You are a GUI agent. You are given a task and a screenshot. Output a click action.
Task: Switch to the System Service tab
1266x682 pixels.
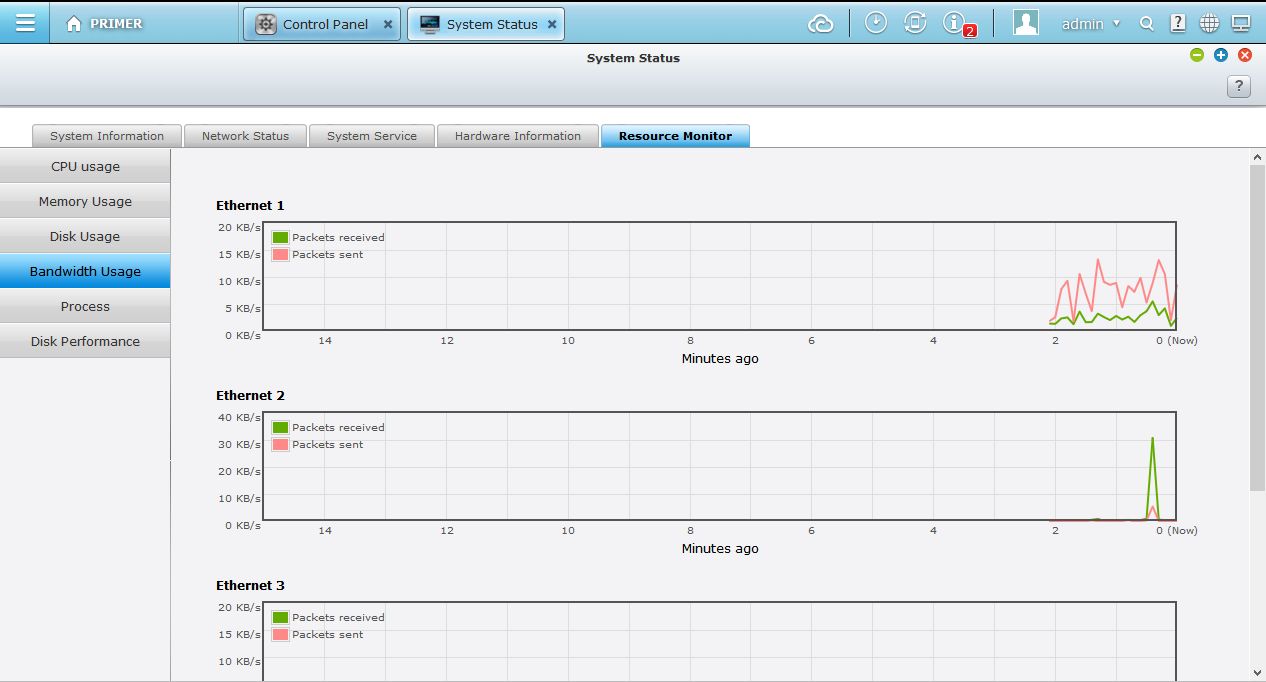(x=372, y=136)
